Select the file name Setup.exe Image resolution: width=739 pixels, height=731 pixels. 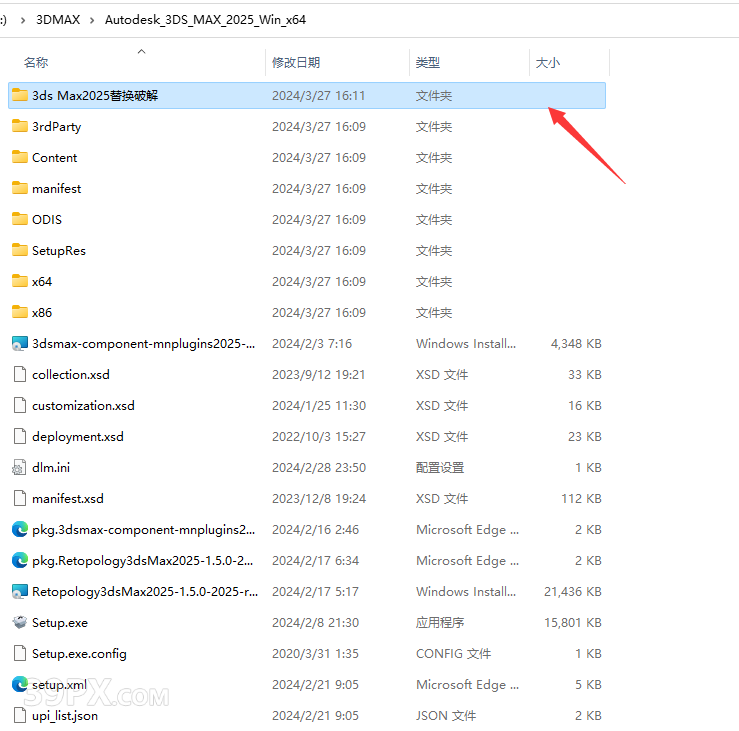pyautogui.click(x=60, y=623)
